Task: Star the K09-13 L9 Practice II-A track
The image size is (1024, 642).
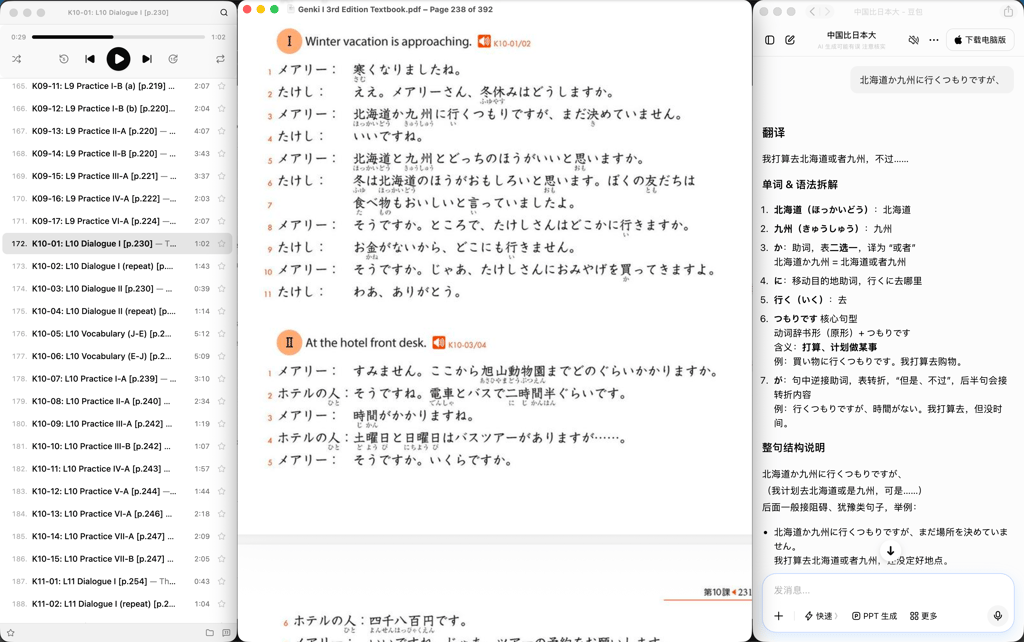Action: [222, 131]
